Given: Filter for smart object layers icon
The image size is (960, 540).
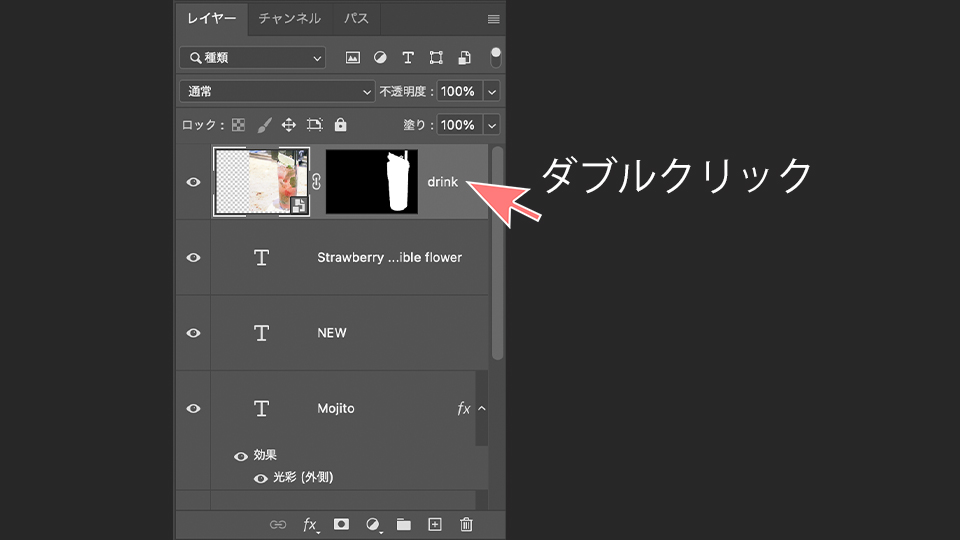Looking at the screenshot, I should 465,58.
